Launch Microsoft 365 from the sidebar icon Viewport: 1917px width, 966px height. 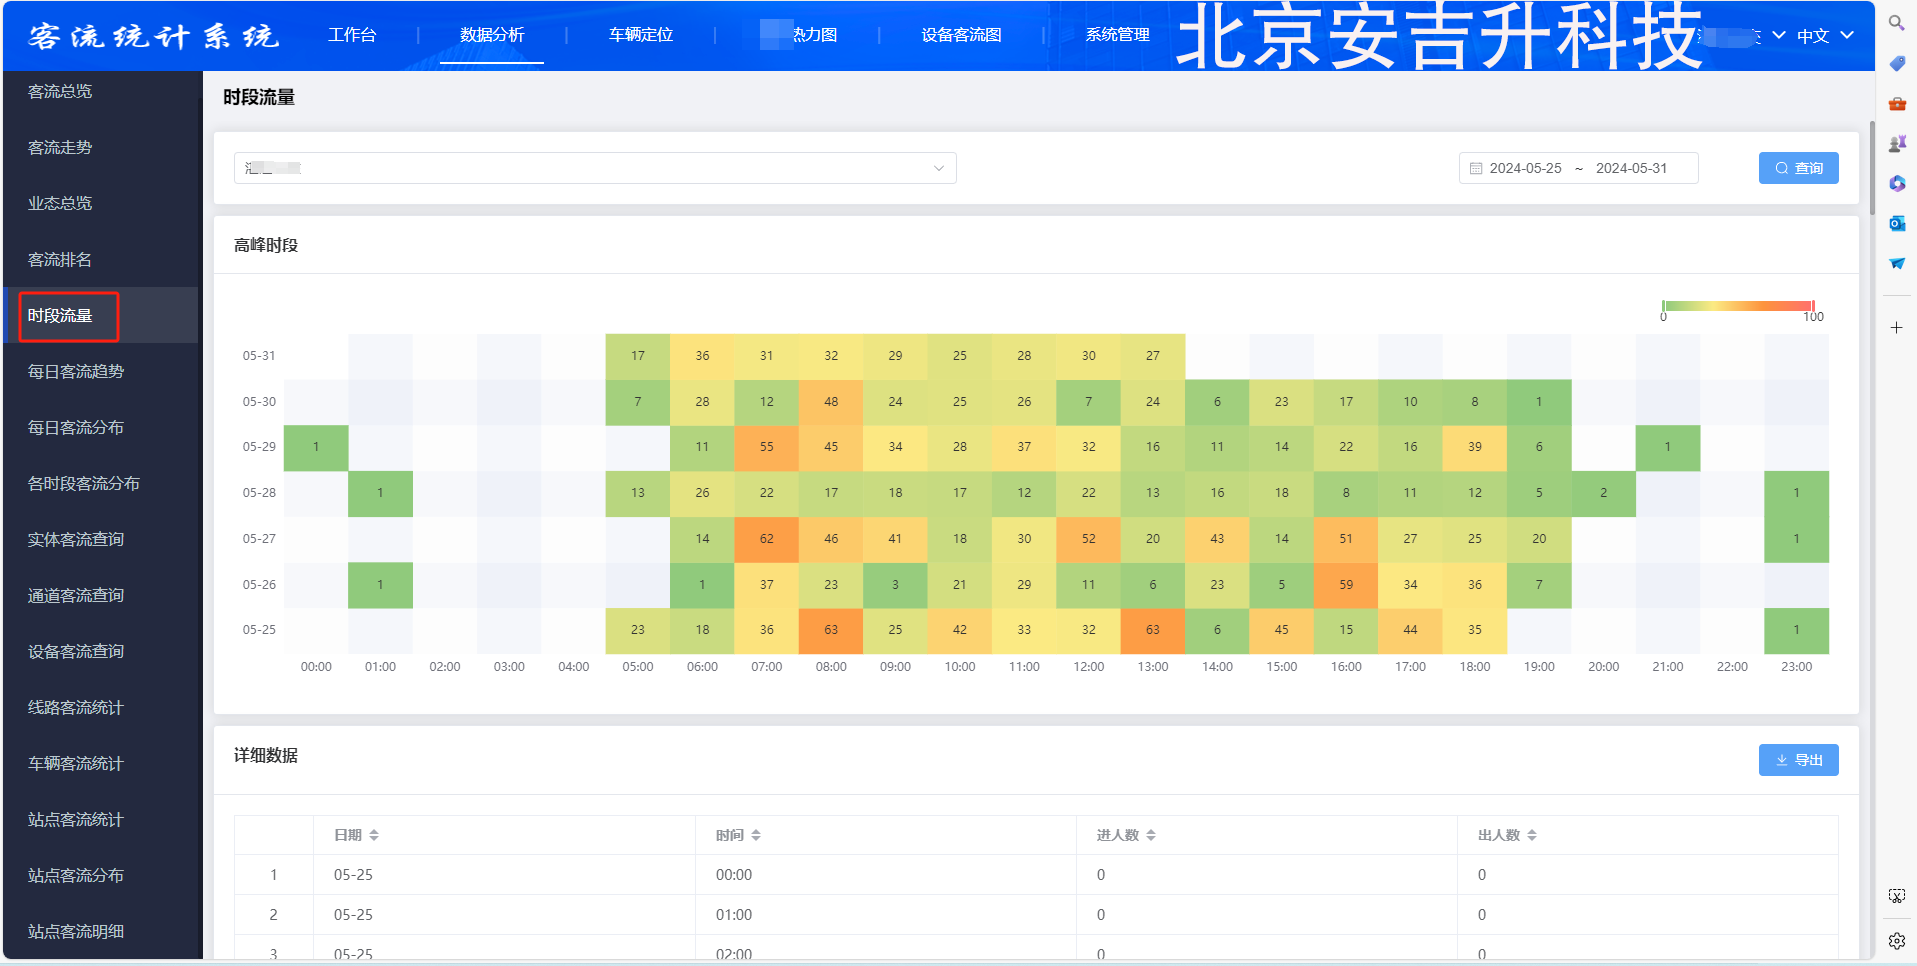(1896, 183)
